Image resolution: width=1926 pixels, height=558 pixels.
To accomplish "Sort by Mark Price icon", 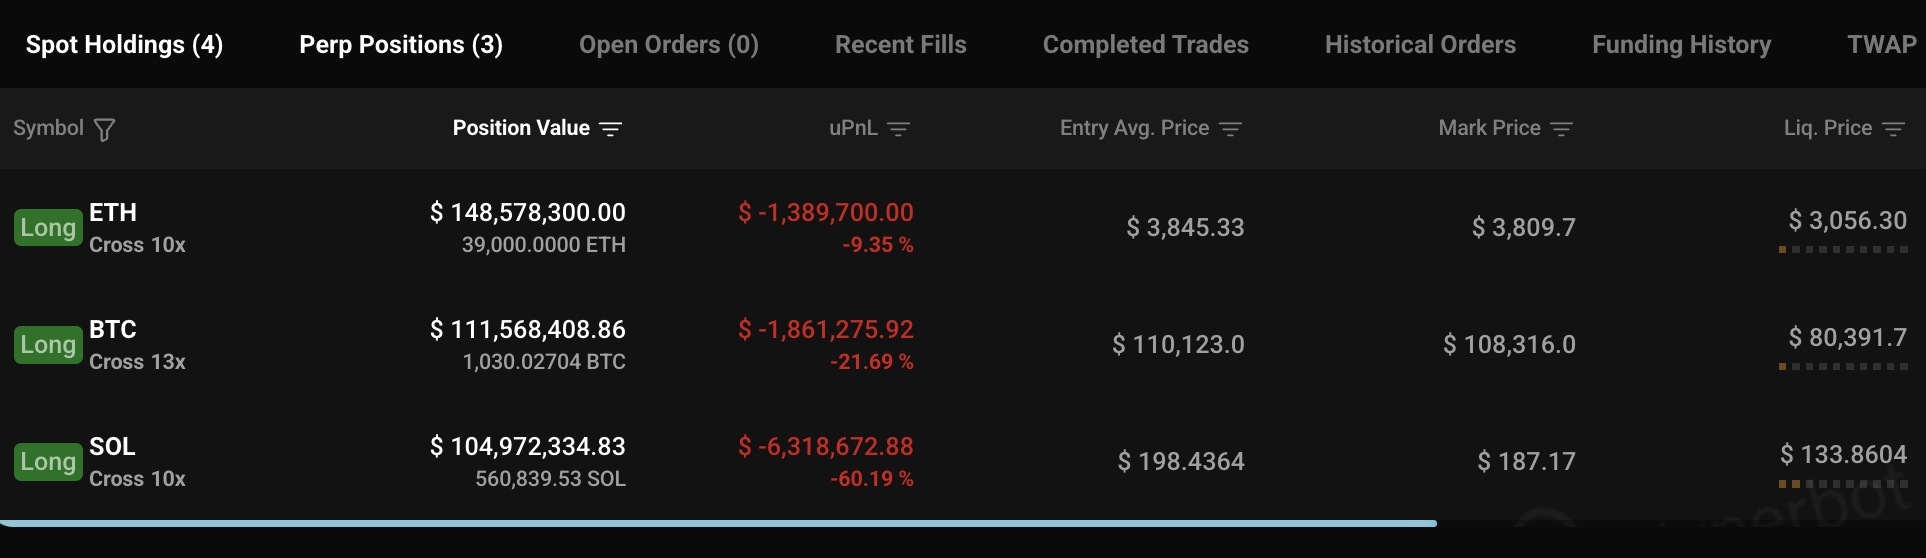I will pos(1561,129).
